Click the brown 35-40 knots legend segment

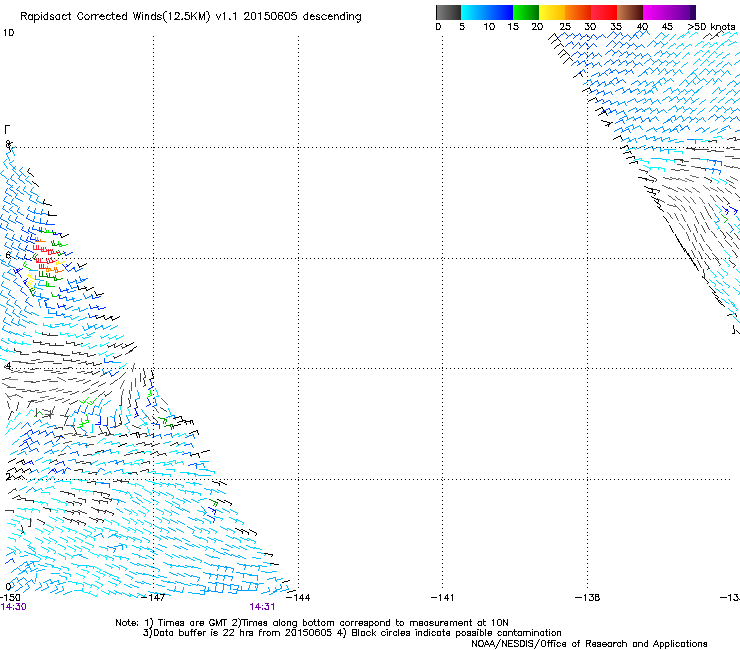(x=630, y=12)
